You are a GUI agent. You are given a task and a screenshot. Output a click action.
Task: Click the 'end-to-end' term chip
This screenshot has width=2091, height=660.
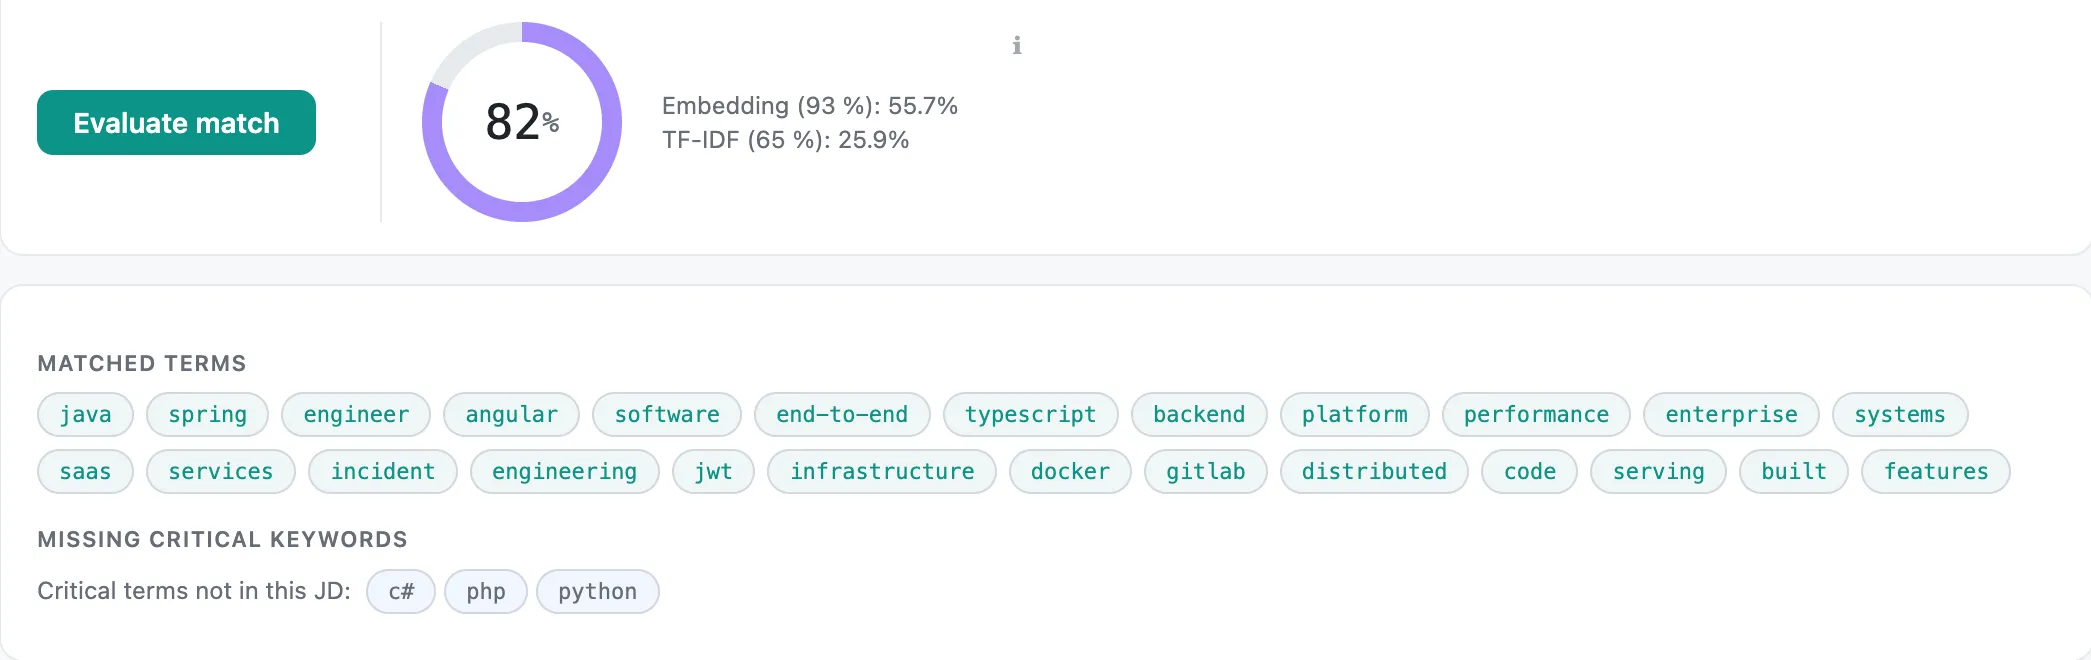(x=842, y=414)
